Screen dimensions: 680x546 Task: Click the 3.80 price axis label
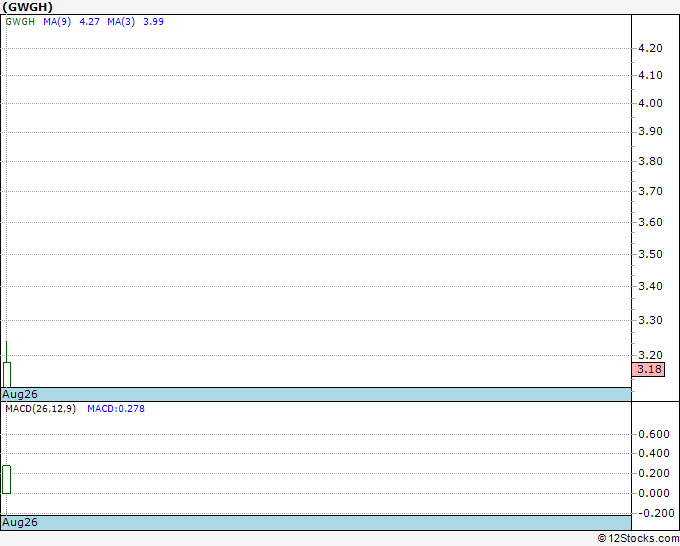click(x=651, y=161)
